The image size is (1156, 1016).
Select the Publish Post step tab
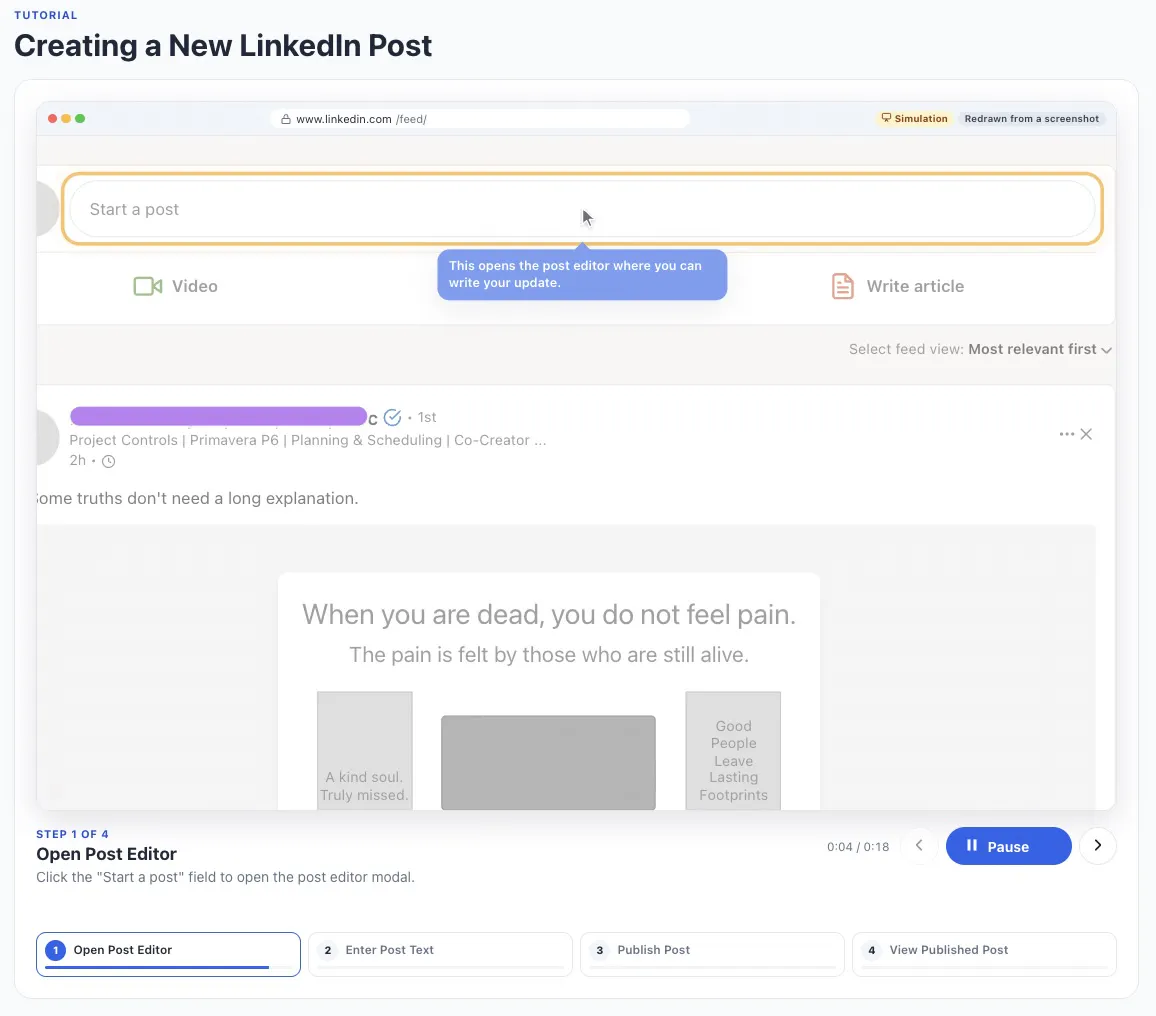tap(712, 954)
